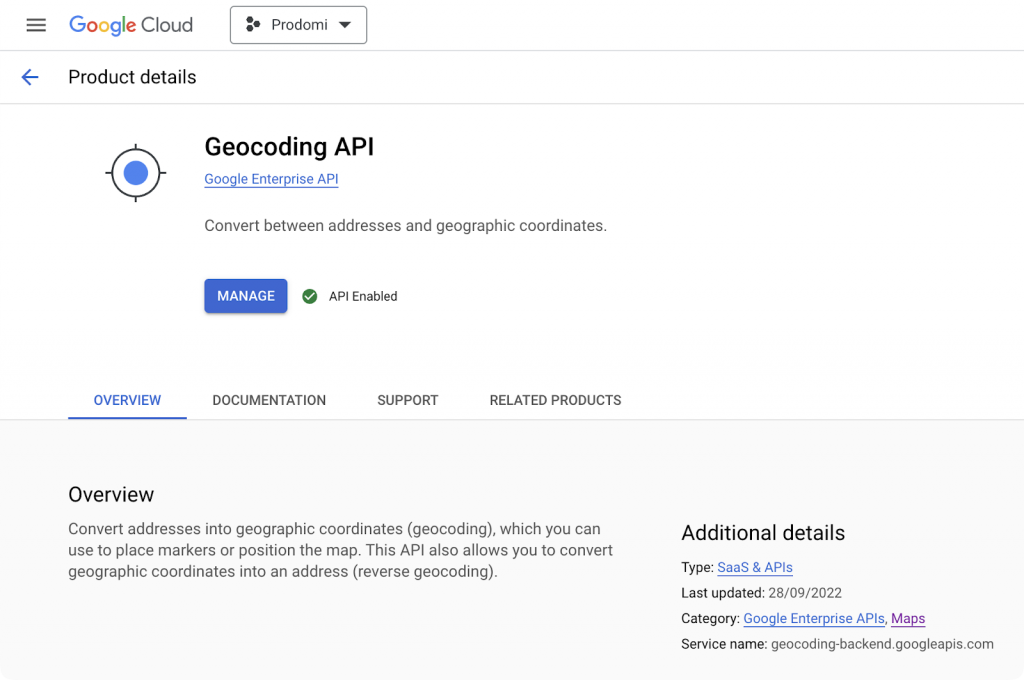Click the green API Enabled checkmark icon
The image size is (1024, 680).
(310, 297)
